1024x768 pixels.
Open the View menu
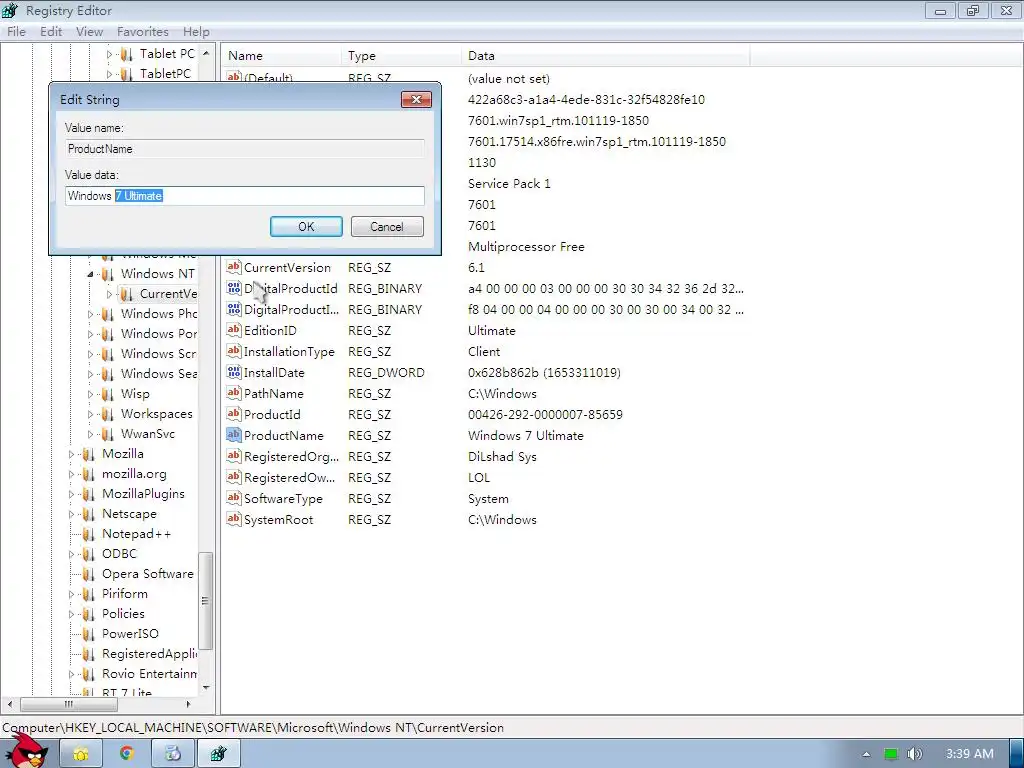click(89, 31)
